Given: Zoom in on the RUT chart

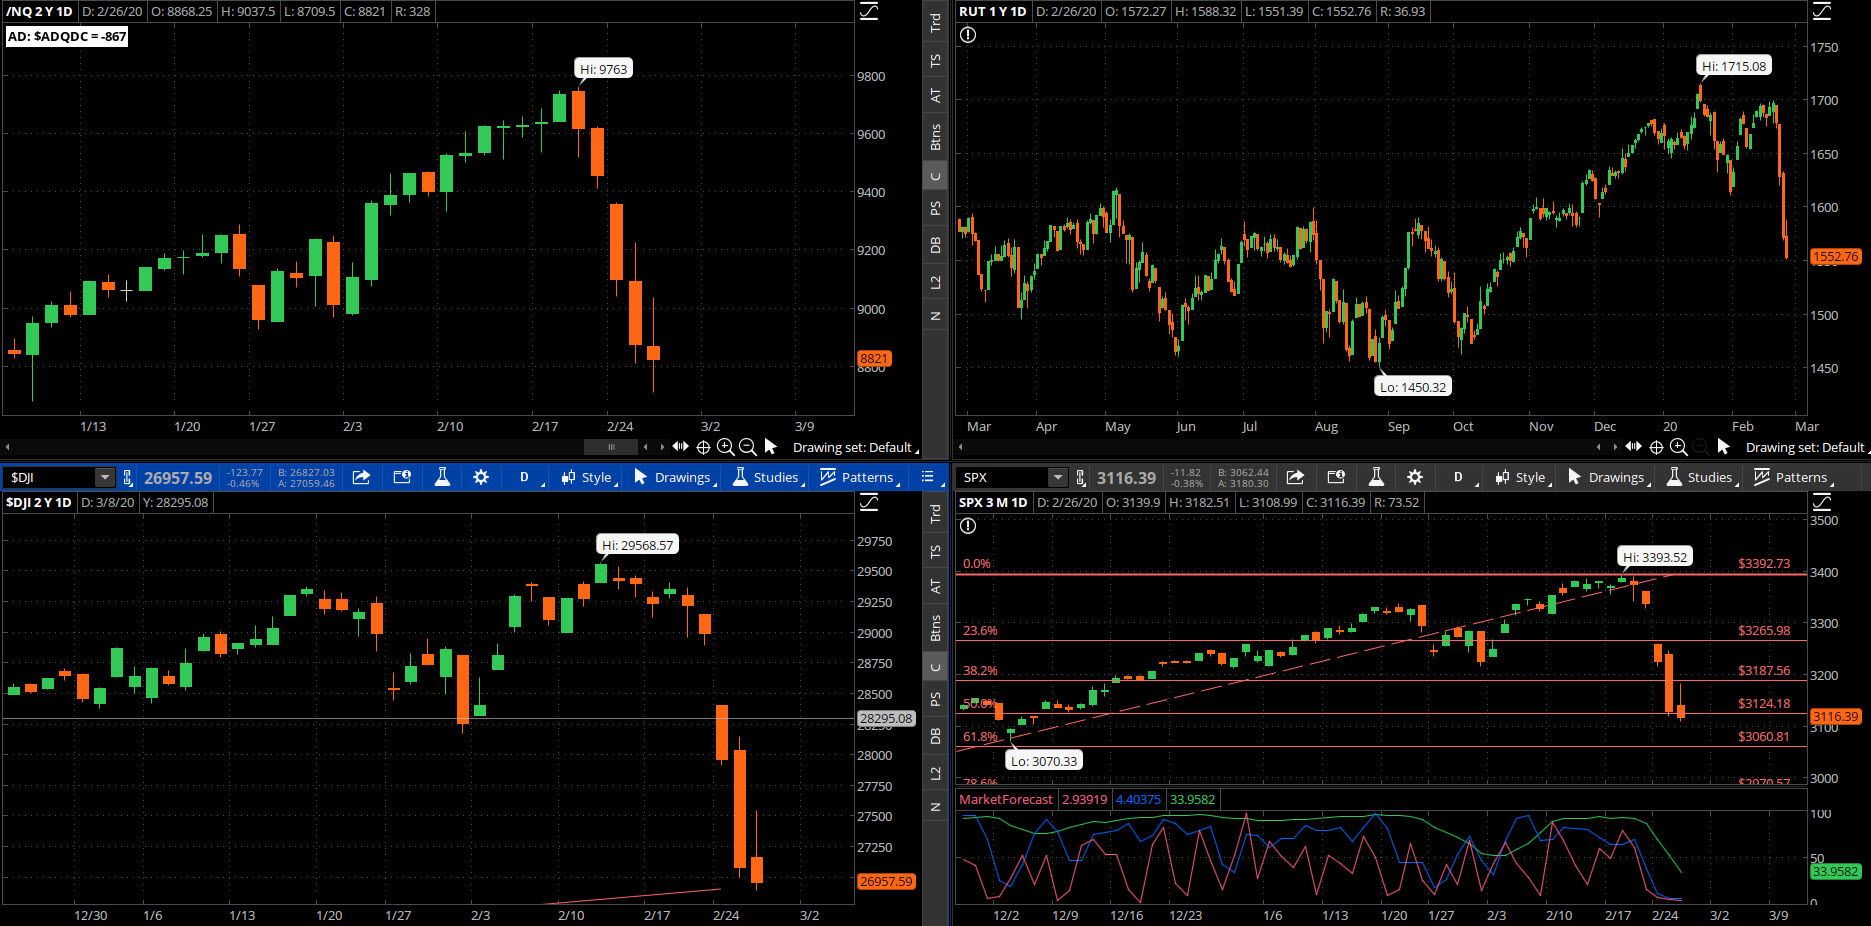Looking at the screenshot, I should tap(1679, 447).
